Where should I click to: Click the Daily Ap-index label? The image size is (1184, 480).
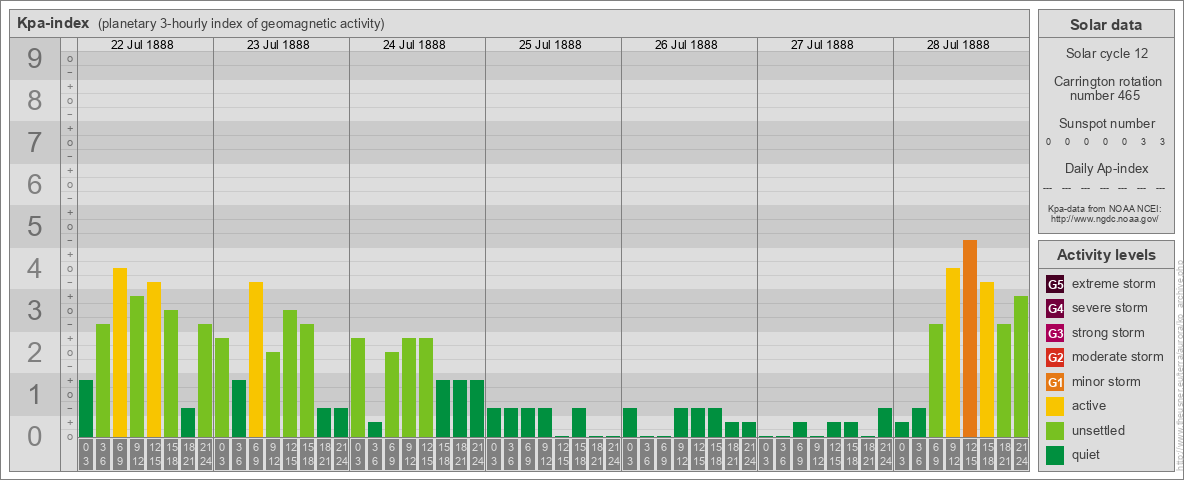coord(1106,168)
